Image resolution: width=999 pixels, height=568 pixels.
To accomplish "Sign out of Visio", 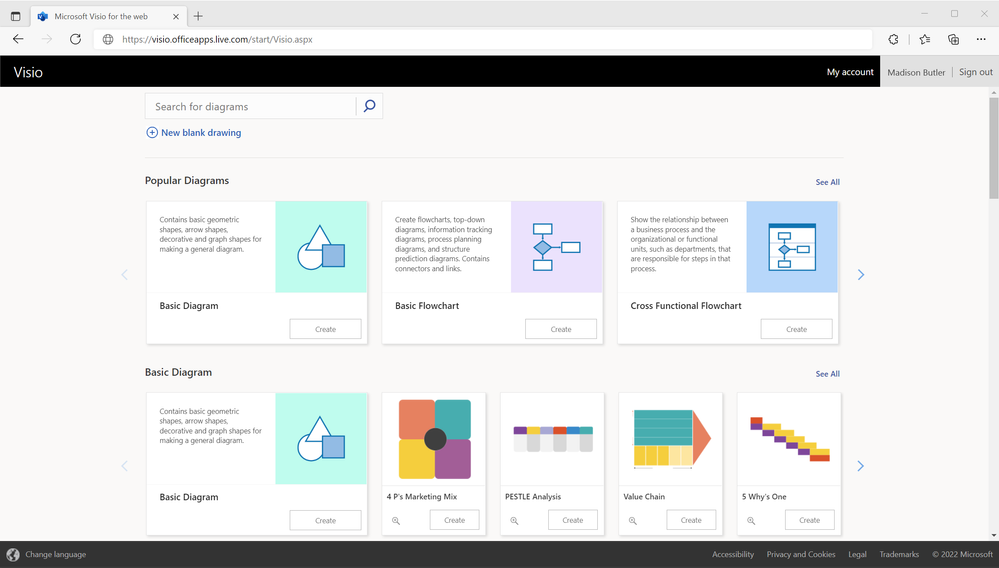I will 976,72.
